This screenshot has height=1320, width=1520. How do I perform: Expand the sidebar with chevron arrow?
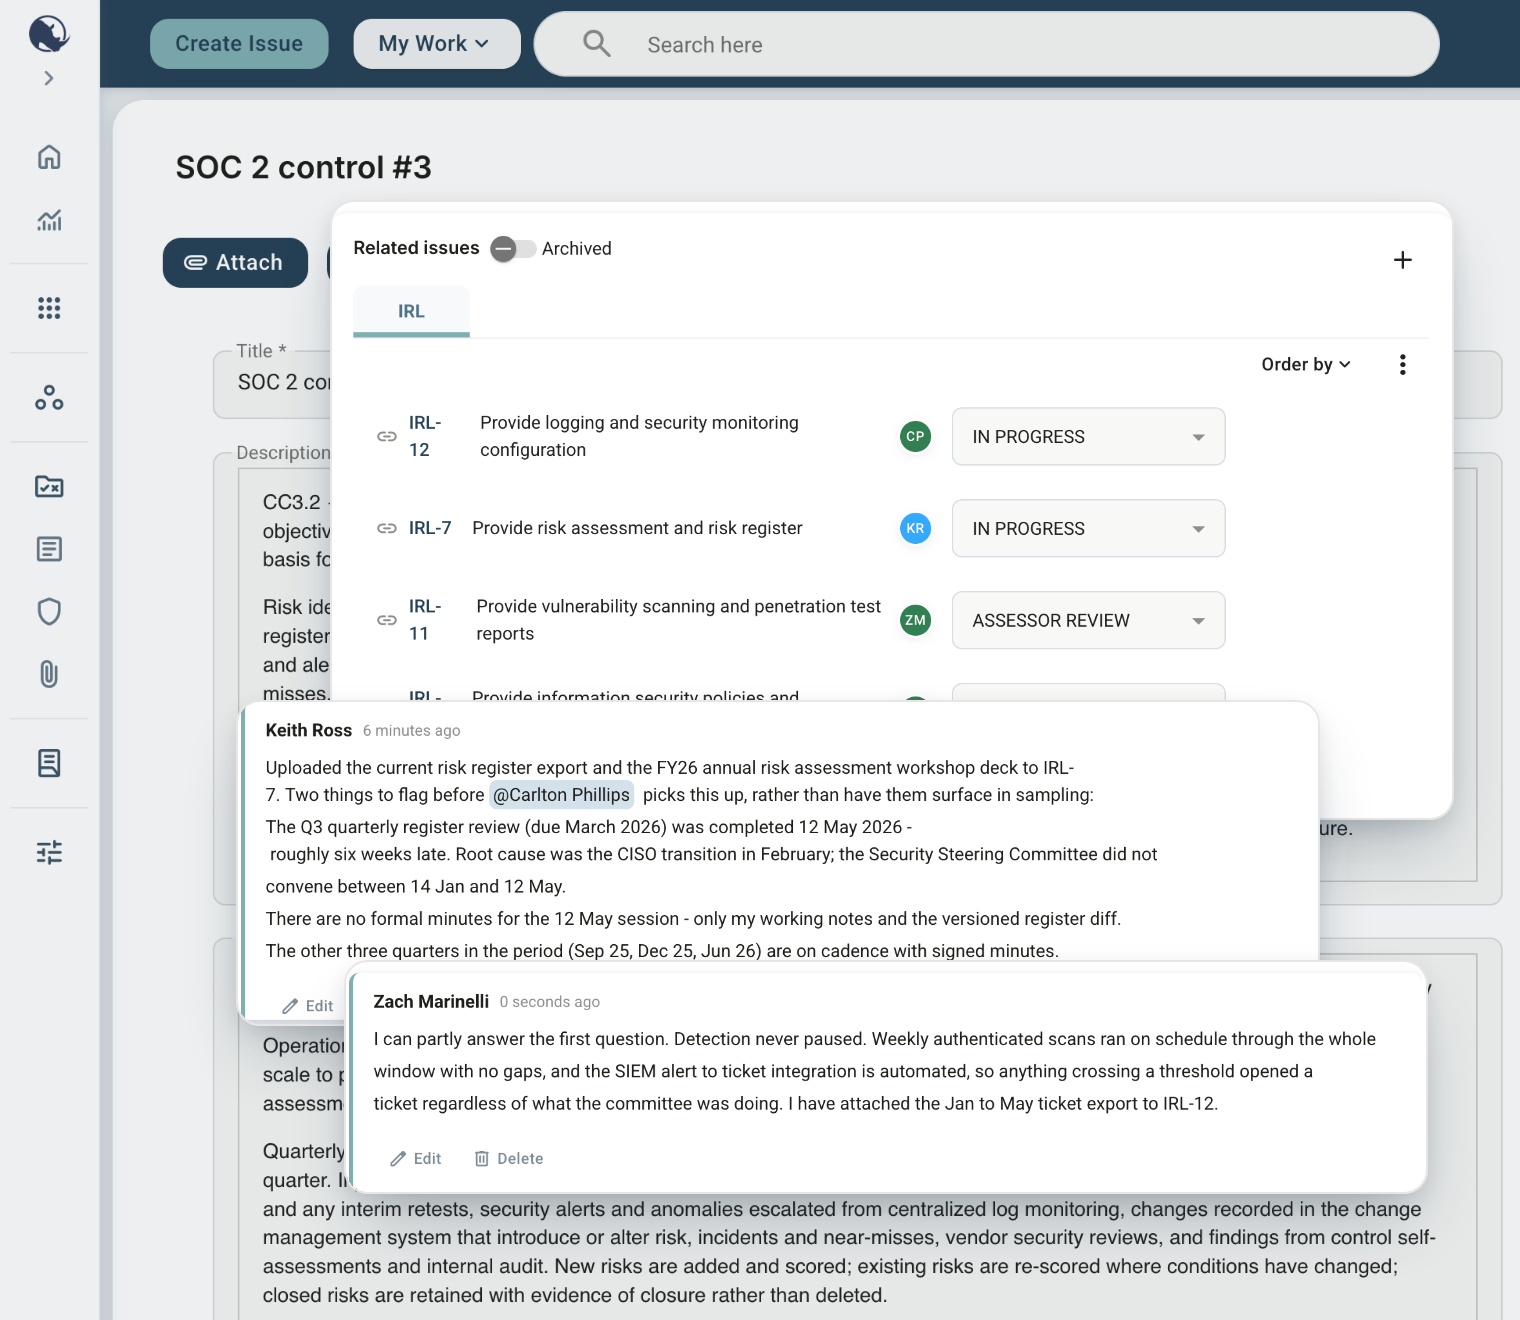coord(49,78)
